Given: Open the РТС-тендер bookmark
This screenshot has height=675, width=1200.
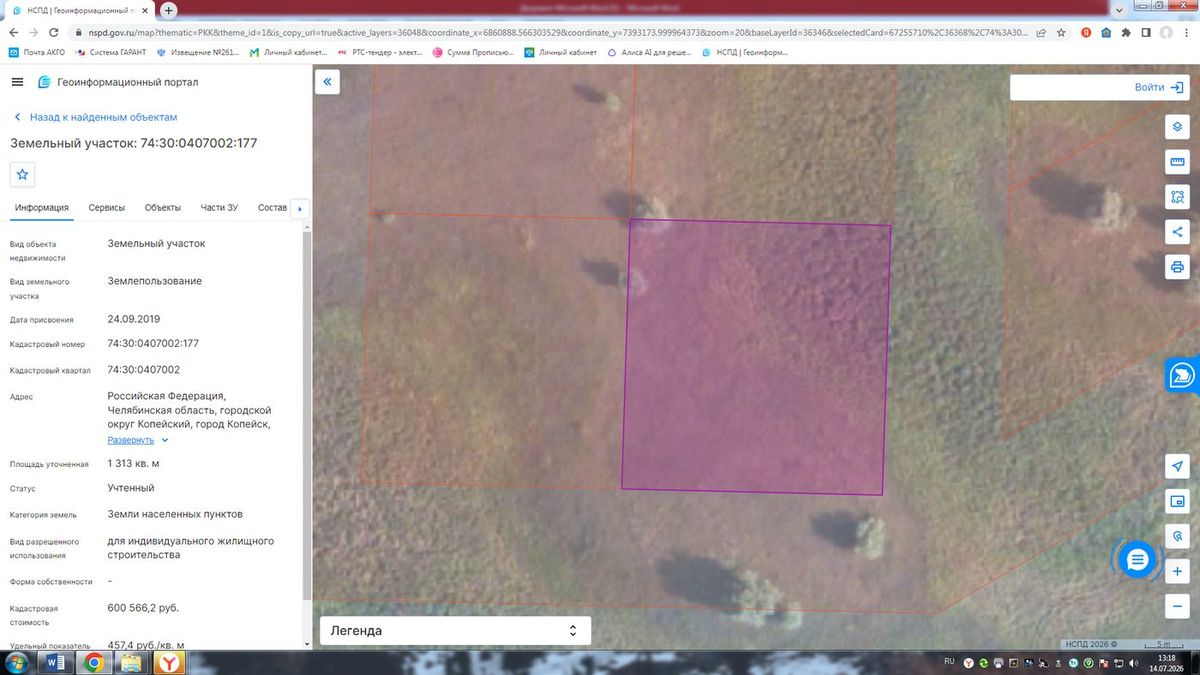Looking at the screenshot, I should 380,52.
